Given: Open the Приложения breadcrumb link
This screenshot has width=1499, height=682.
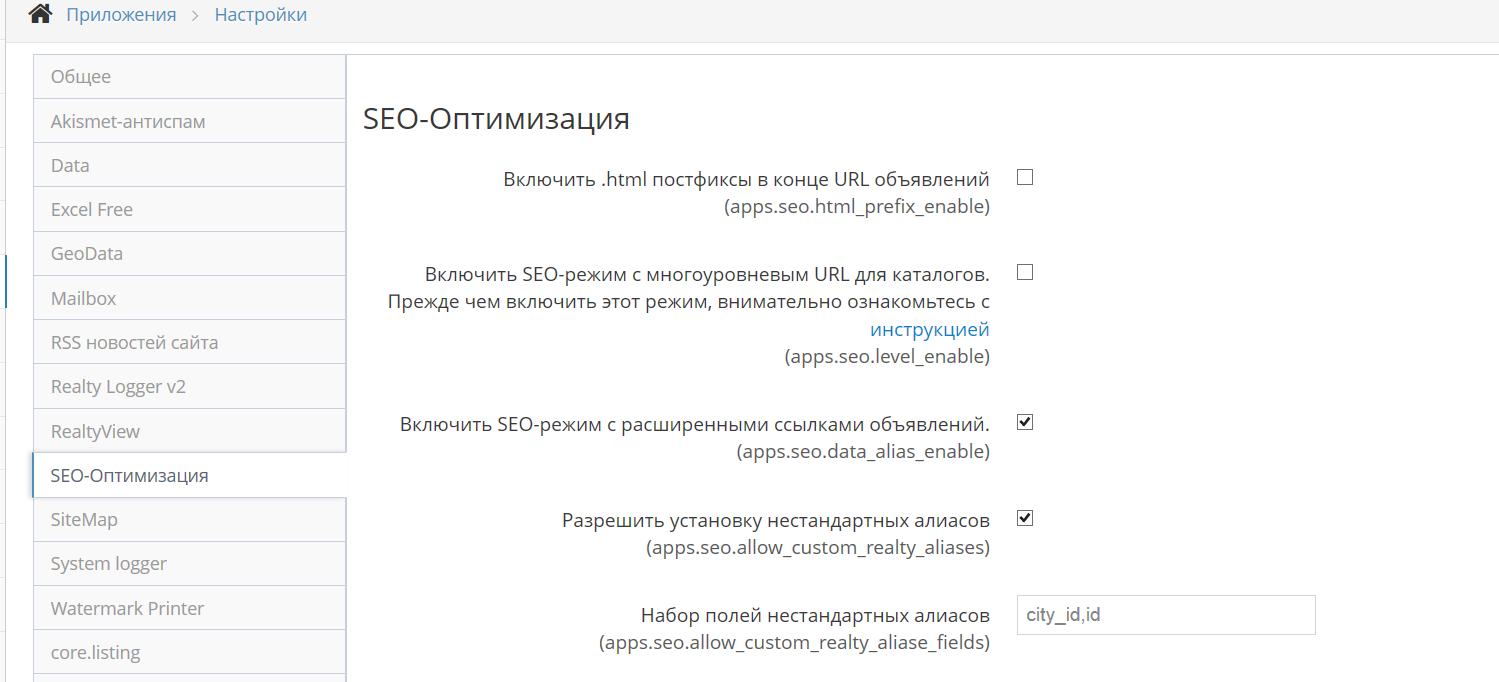Looking at the screenshot, I should [x=121, y=15].
